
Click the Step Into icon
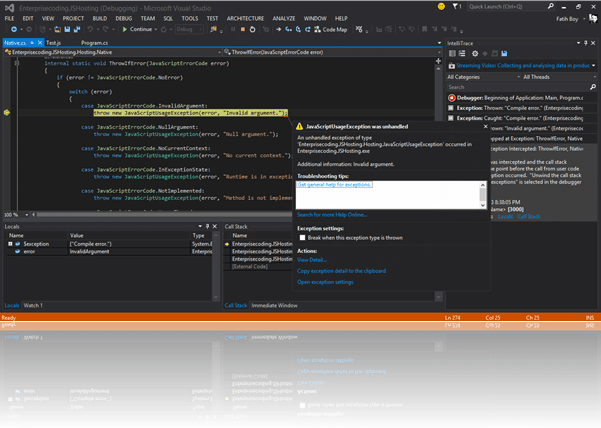[289, 29]
